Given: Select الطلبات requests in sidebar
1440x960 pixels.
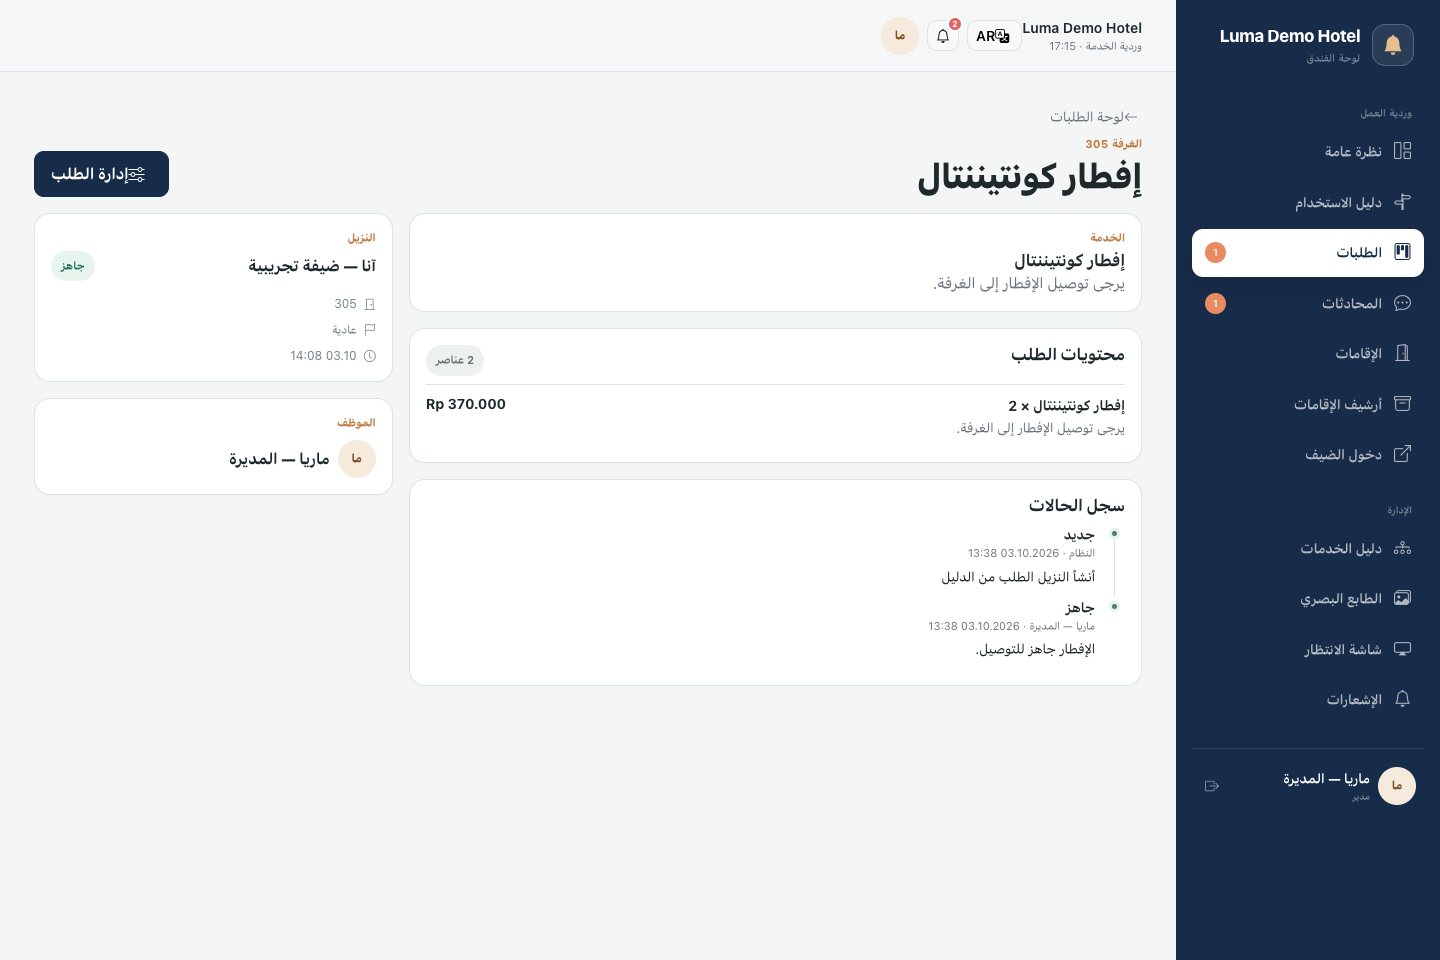Looking at the screenshot, I should tap(1308, 253).
